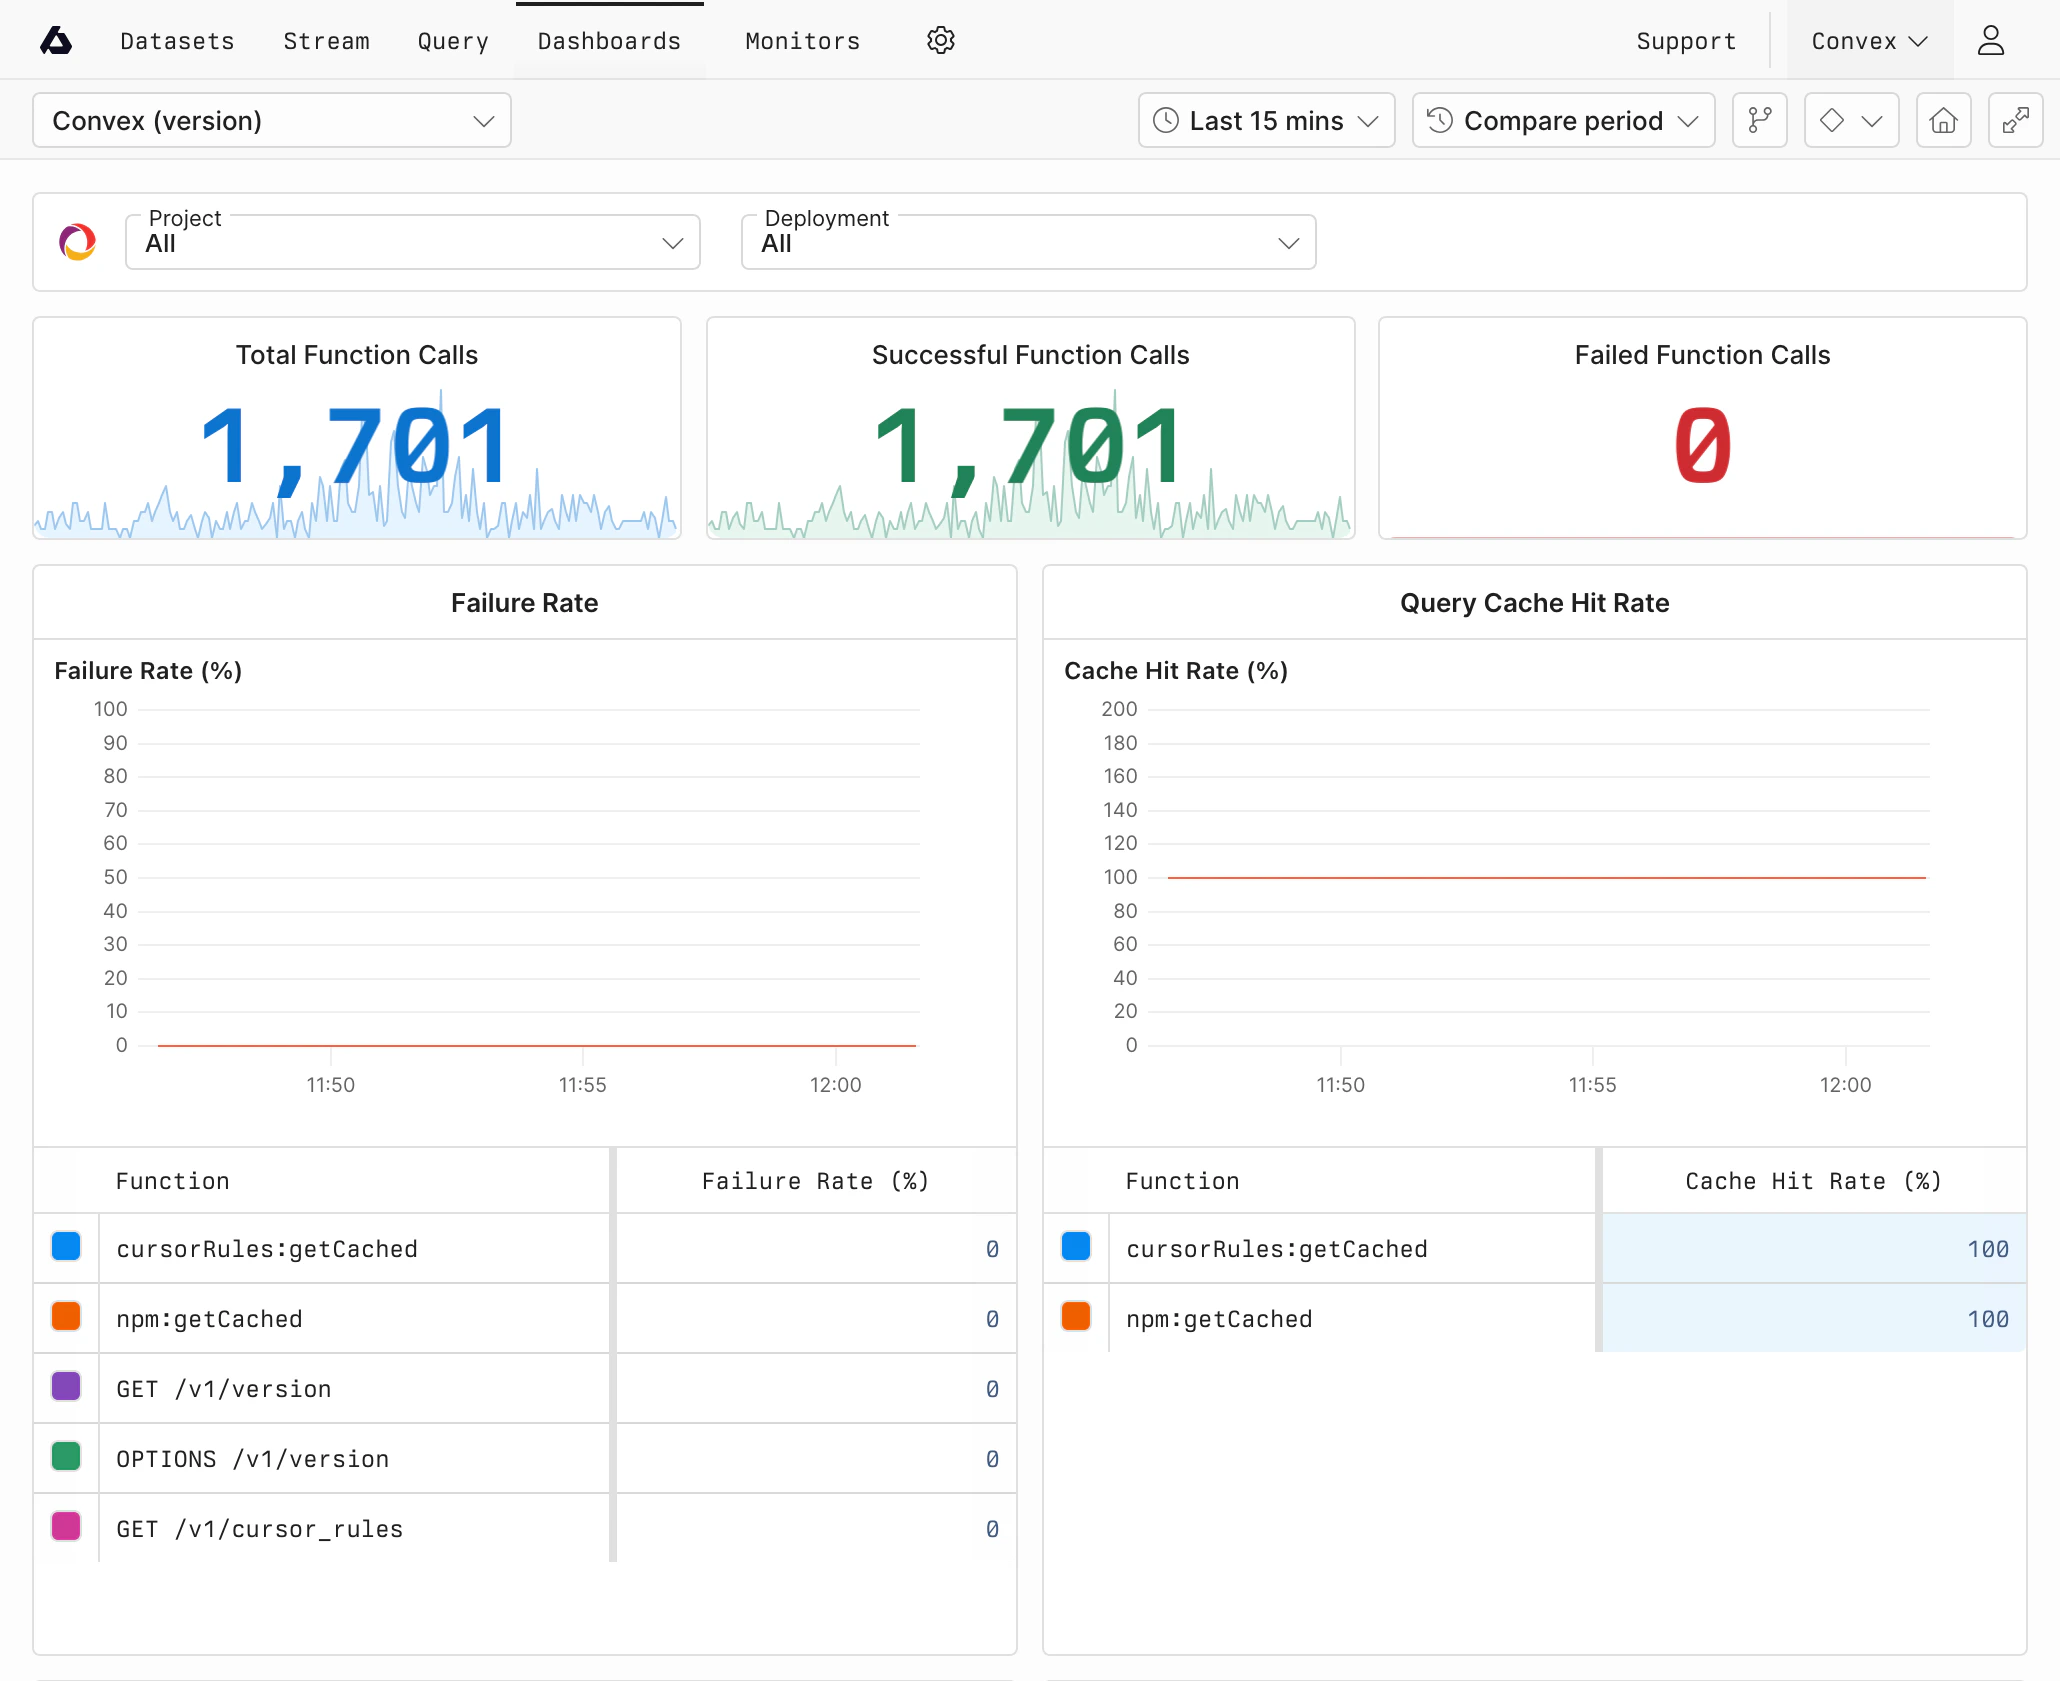
Task: Open the Deployment filter dropdown
Action: (1027, 241)
